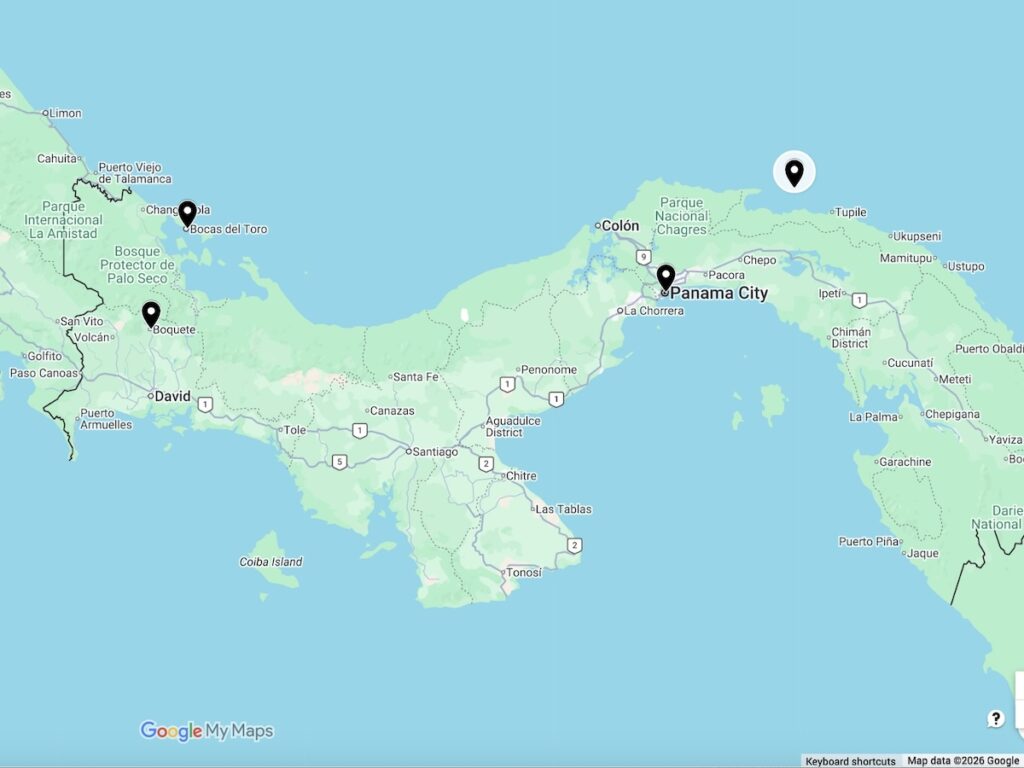Click the Pacora label
Screen dimensions: 1024x768
coord(727,275)
